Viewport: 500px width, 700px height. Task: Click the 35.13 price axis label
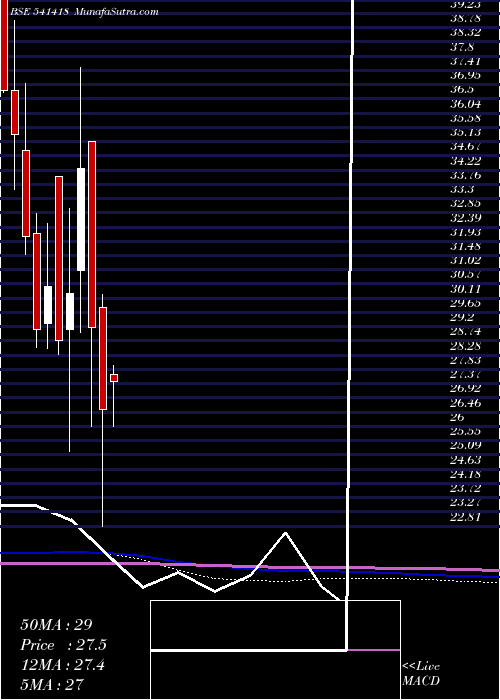pos(466,133)
